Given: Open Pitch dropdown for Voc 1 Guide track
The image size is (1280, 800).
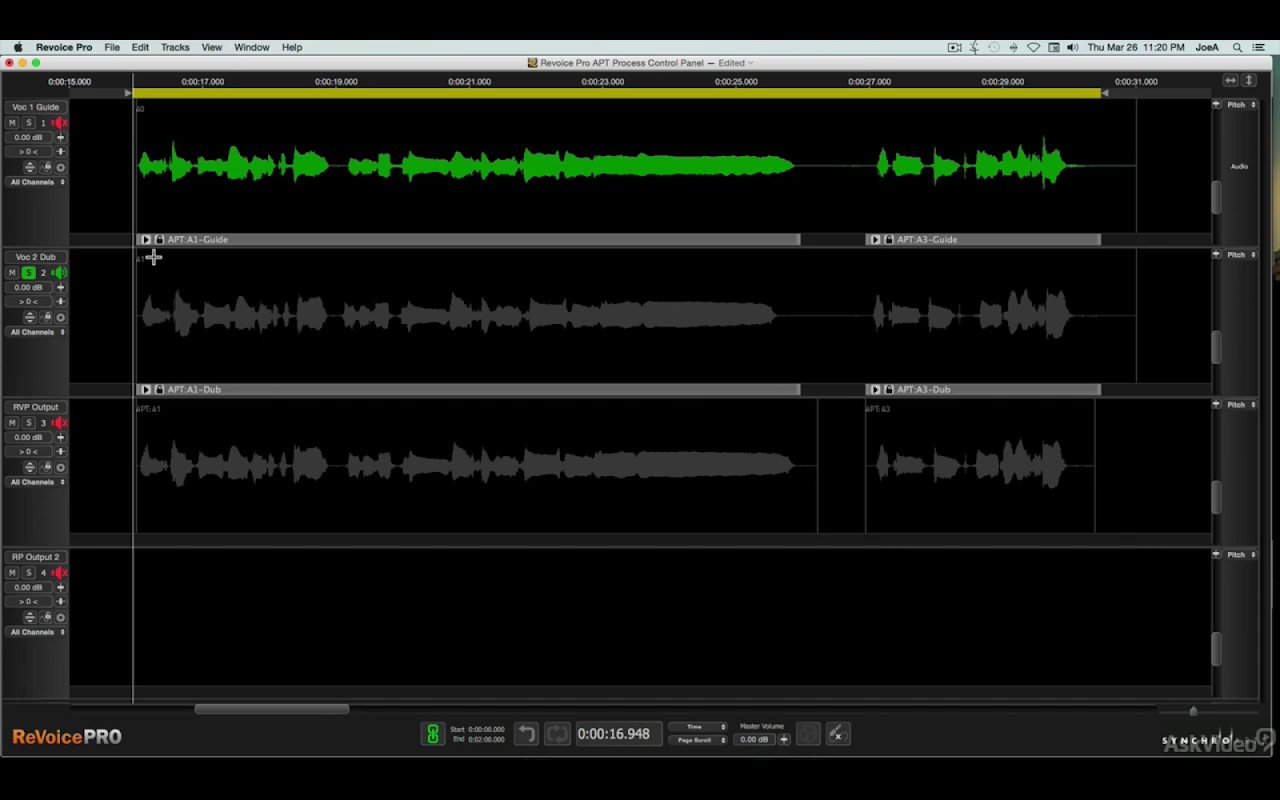Looking at the screenshot, I should (1240, 105).
